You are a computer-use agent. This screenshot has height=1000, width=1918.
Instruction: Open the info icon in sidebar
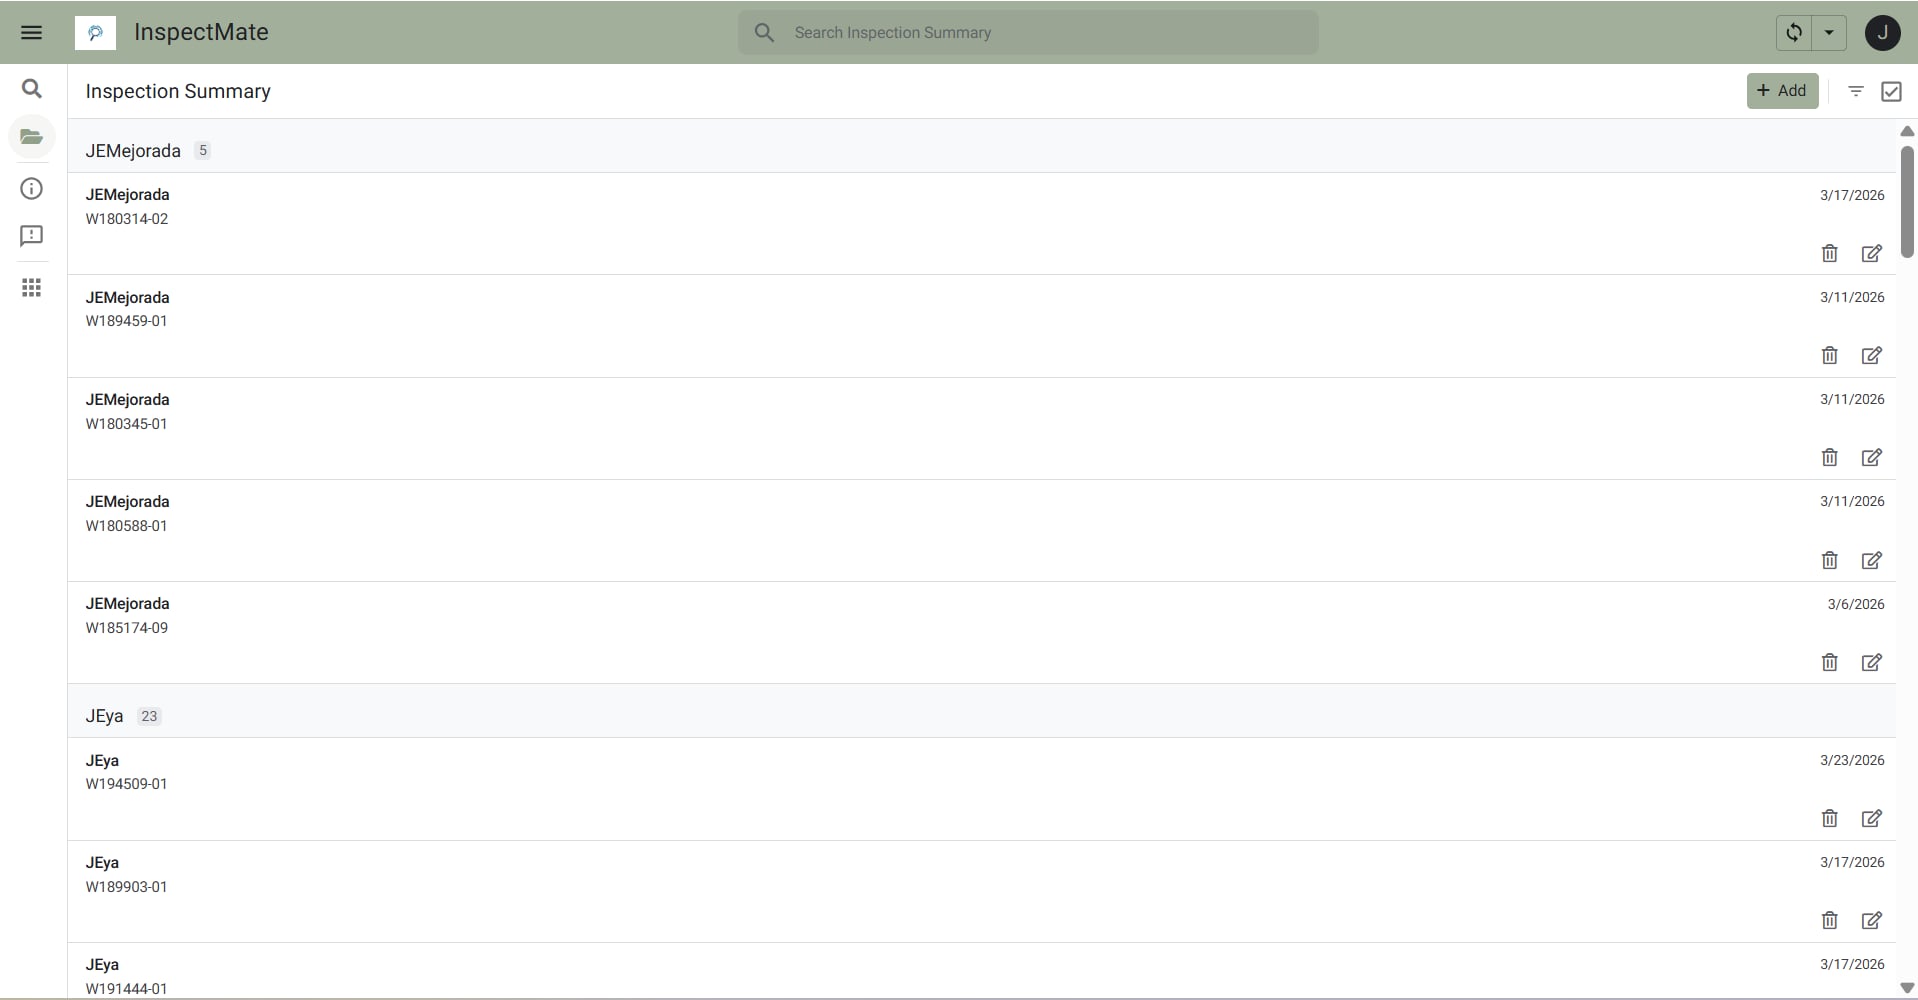click(32, 189)
